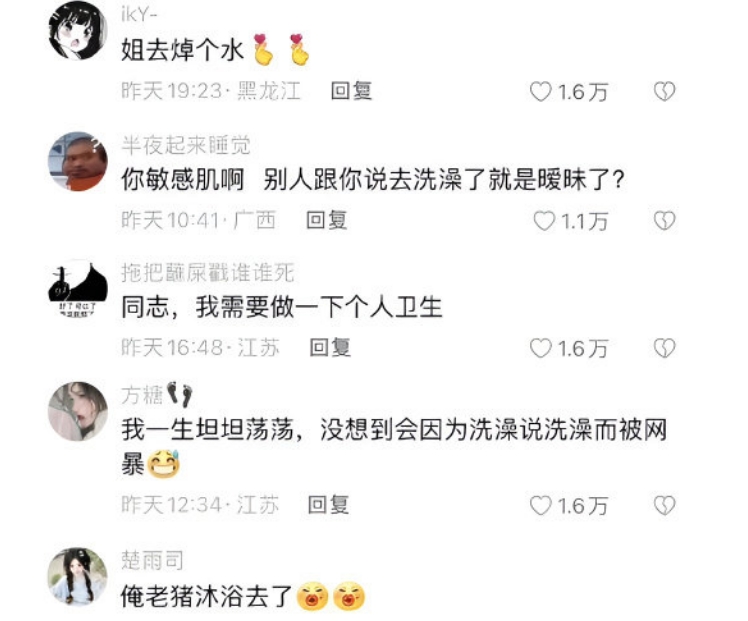Open 楚雨司 avatar profile picture
Viewport: 748px width, 621px height.
[x=78, y=576]
